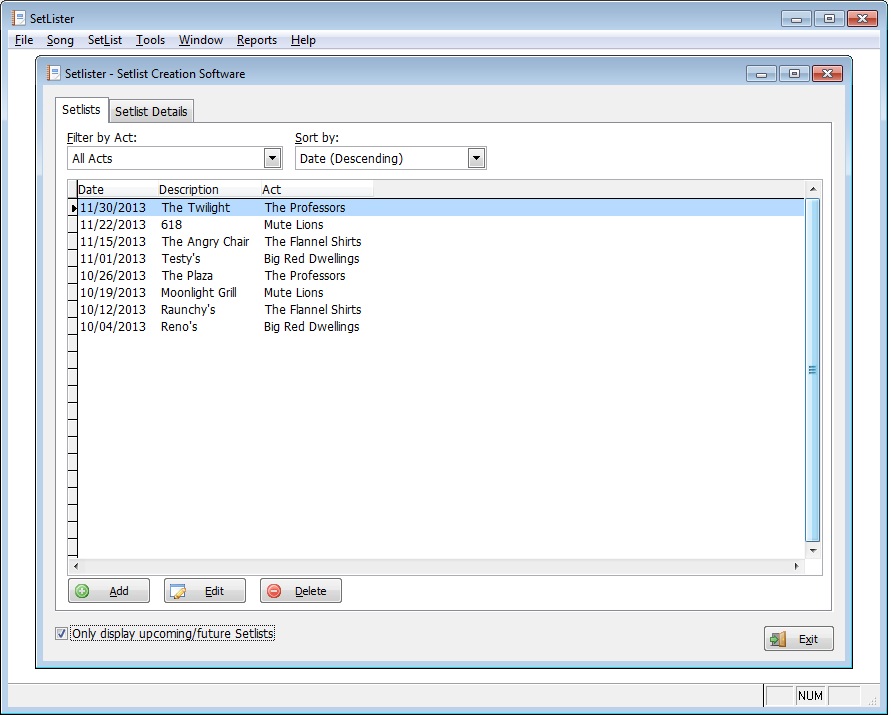Click the Date column header
891x715 pixels.
[x=91, y=189]
